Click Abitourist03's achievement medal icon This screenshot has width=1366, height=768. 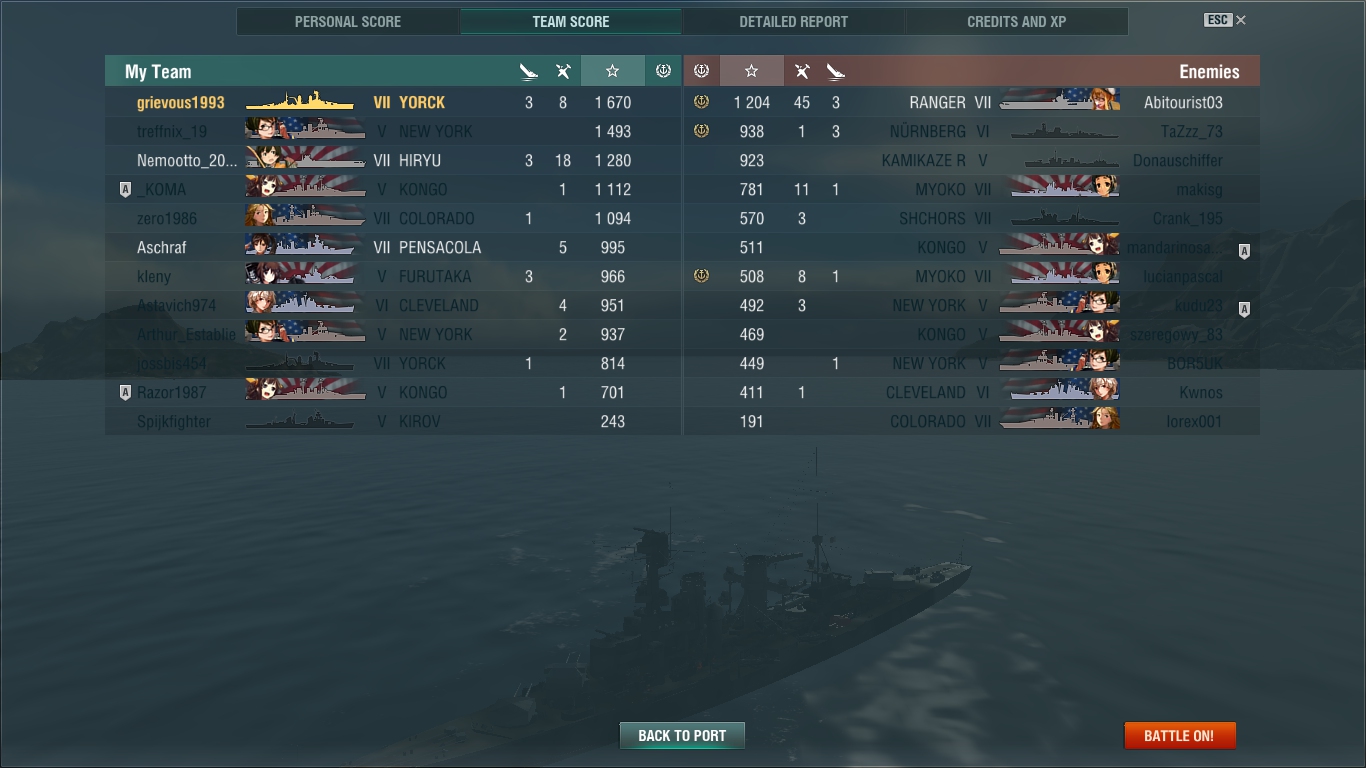point(701,102)
